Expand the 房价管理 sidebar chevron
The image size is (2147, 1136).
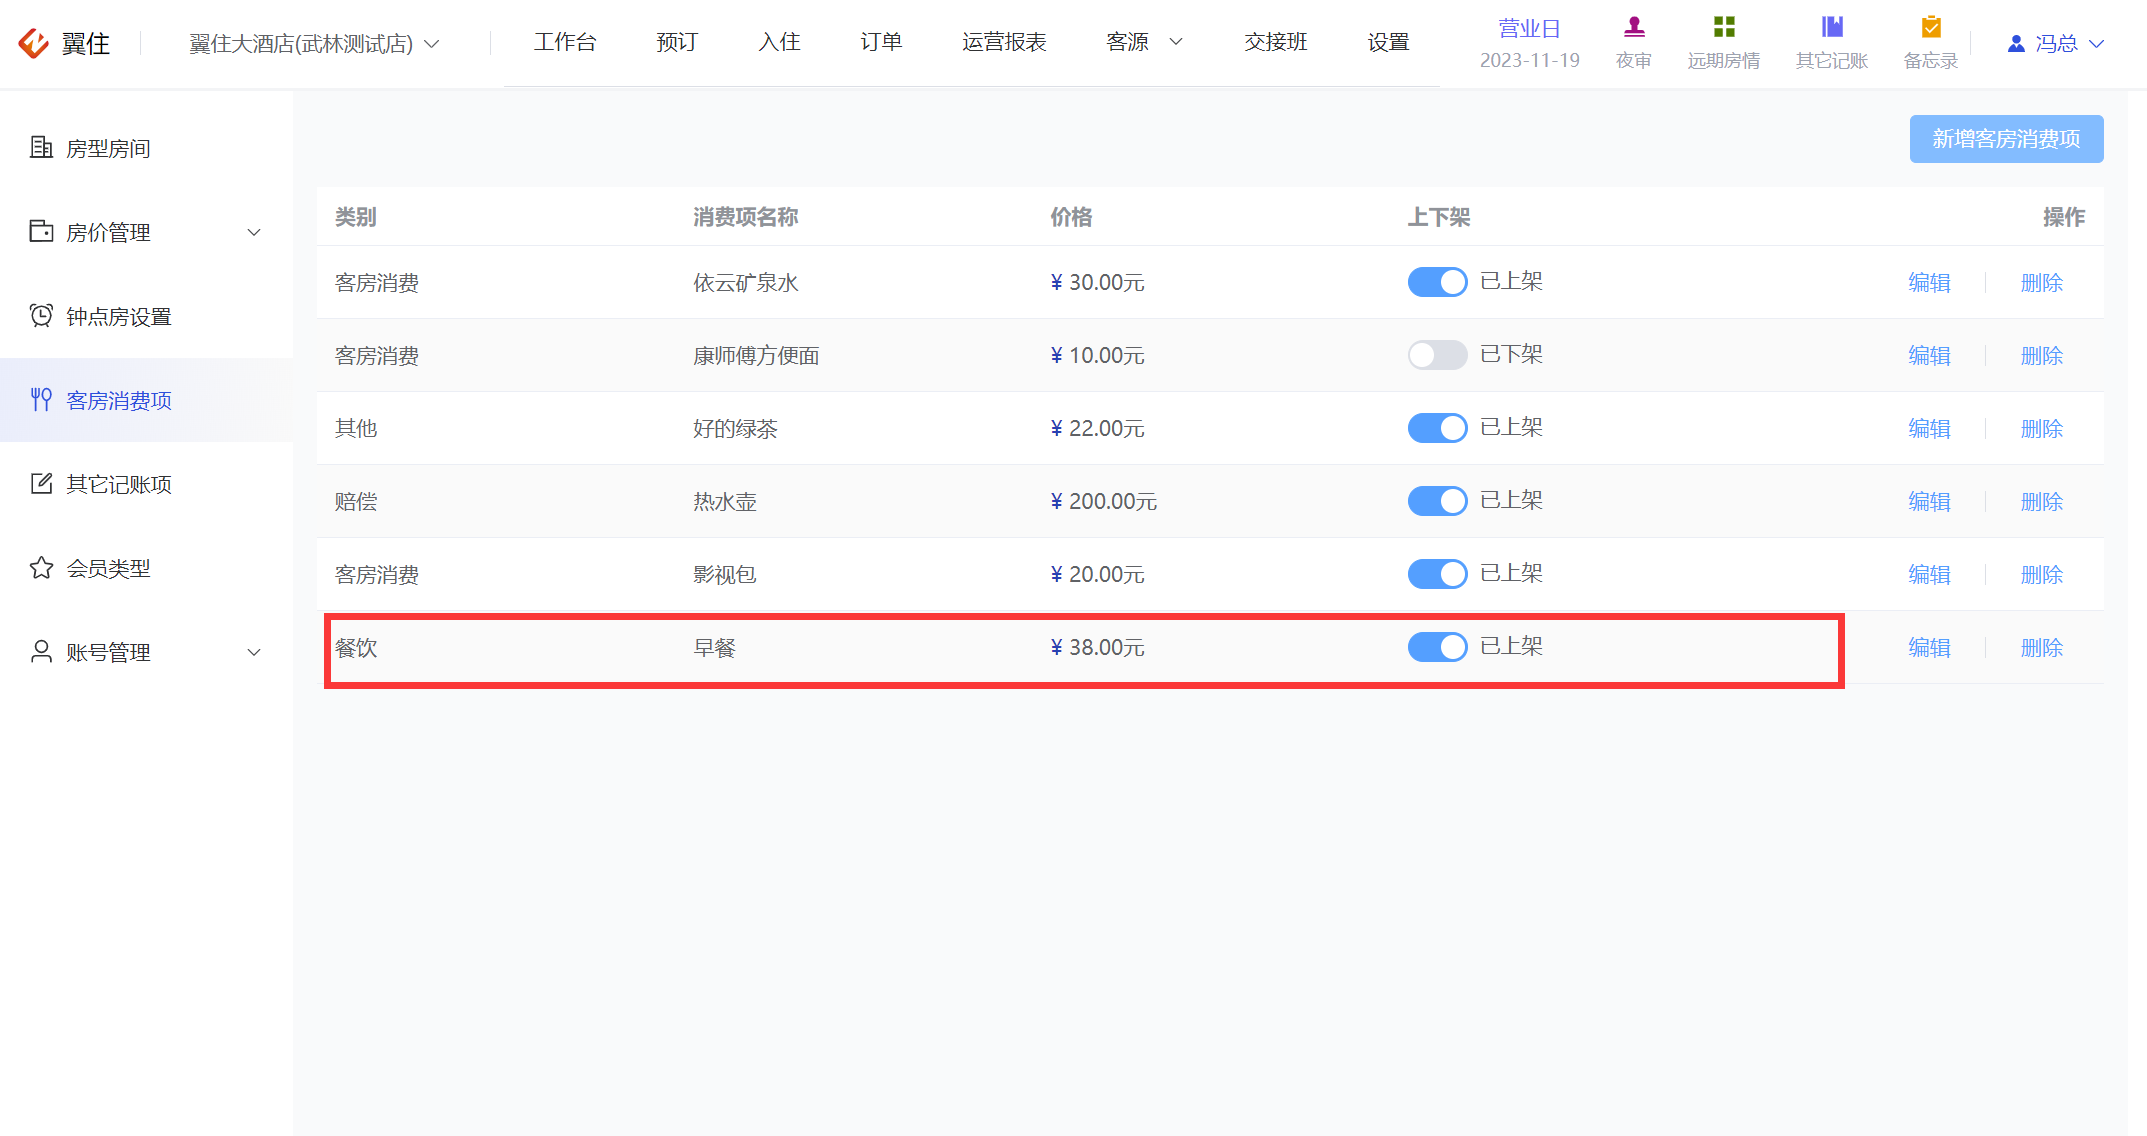pyautogui.click(x=254, y=232)
